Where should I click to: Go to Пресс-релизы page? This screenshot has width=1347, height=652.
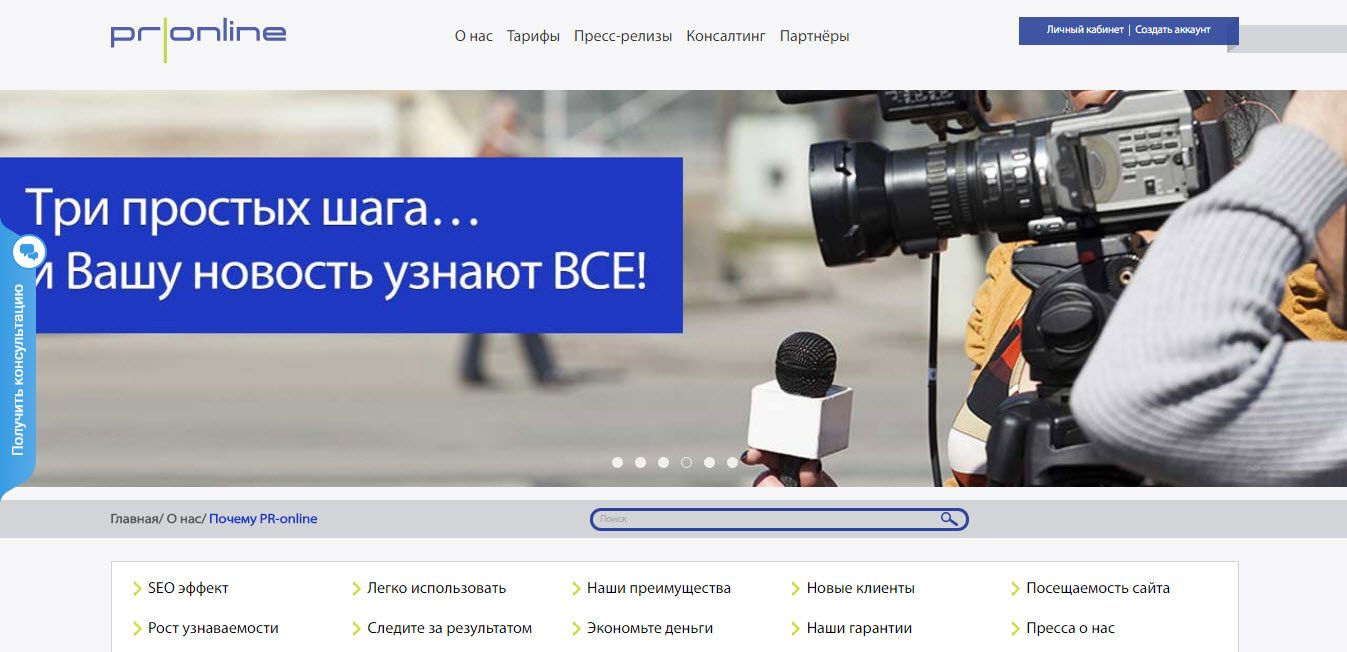point(623,36)
